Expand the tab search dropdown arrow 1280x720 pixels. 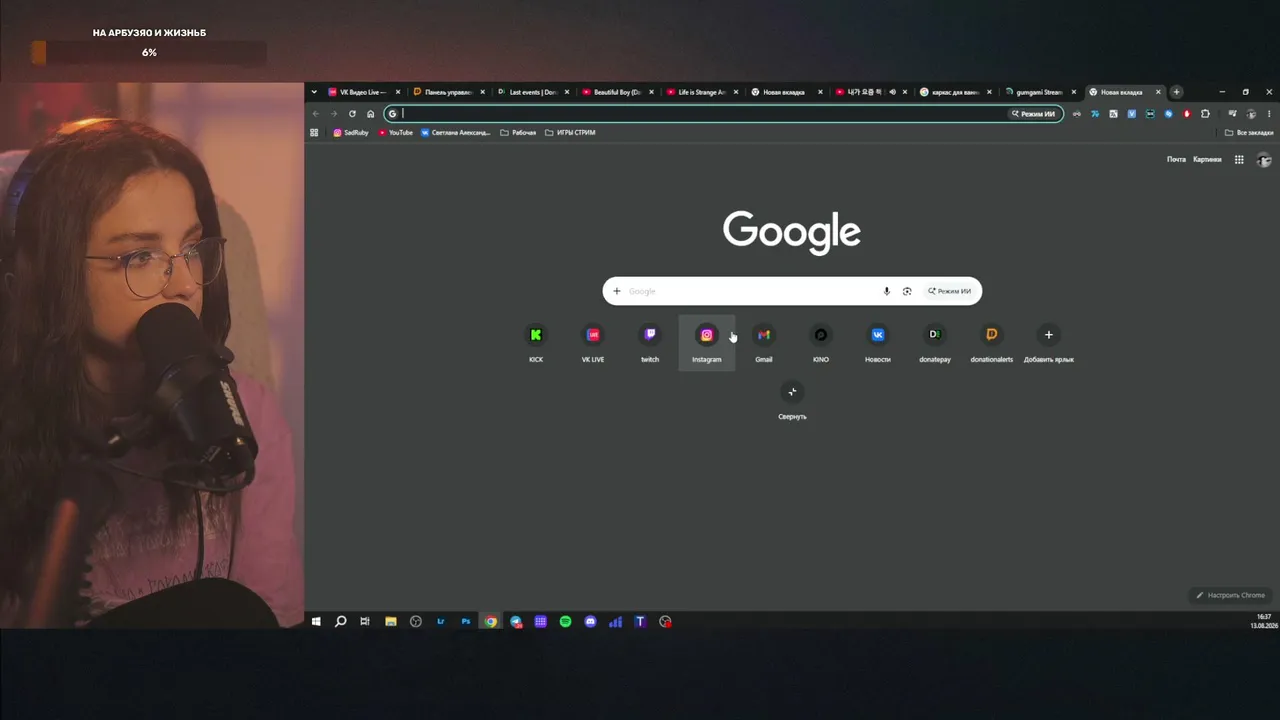[x=314, y=92]
